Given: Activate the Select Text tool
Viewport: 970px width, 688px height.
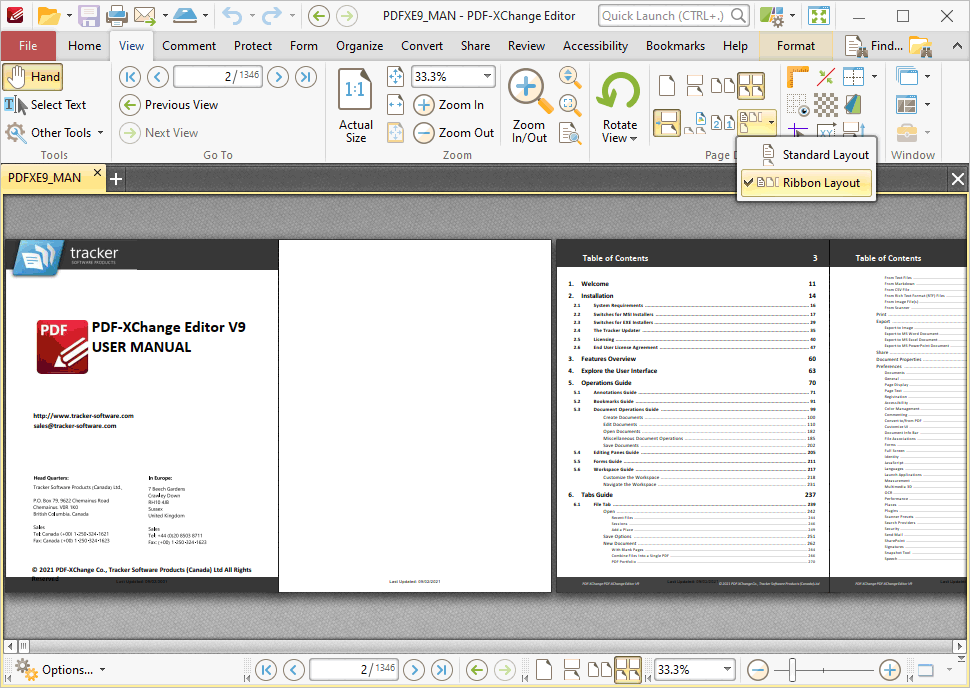Looking at the screenshot, I should pyautogui.click(x=45, y=105).
